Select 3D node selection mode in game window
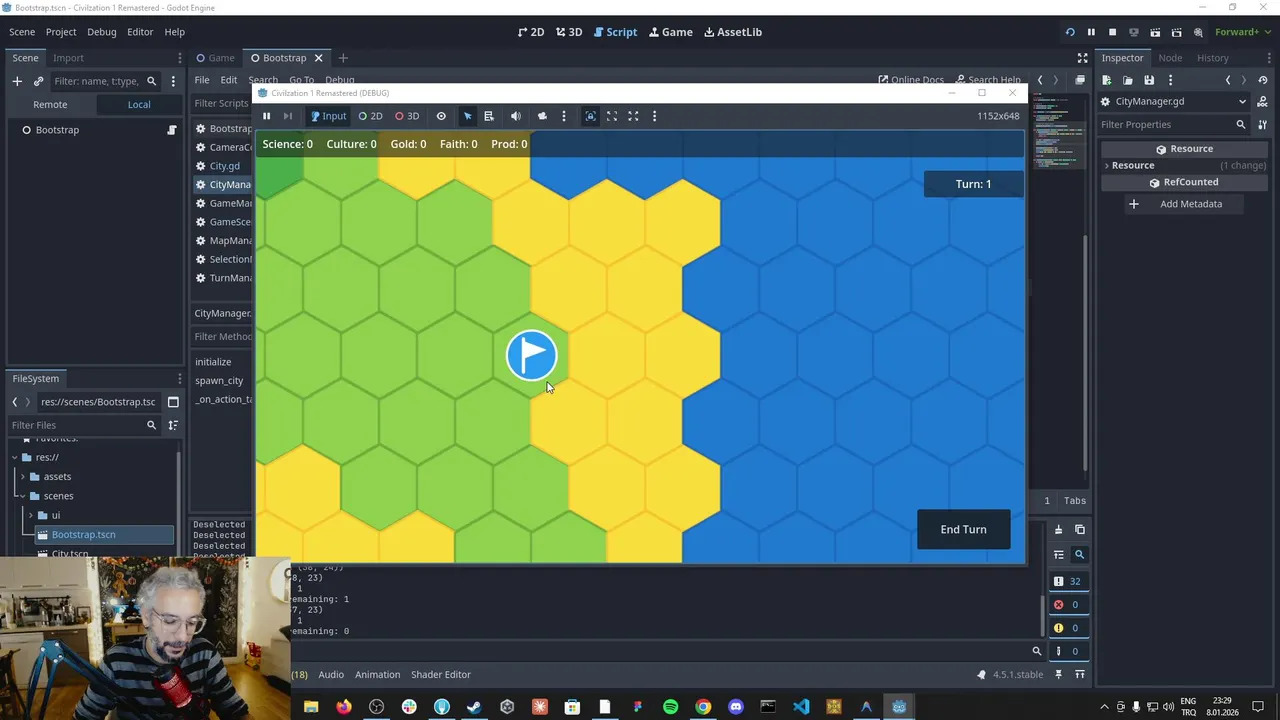 [x=406, y=116]
